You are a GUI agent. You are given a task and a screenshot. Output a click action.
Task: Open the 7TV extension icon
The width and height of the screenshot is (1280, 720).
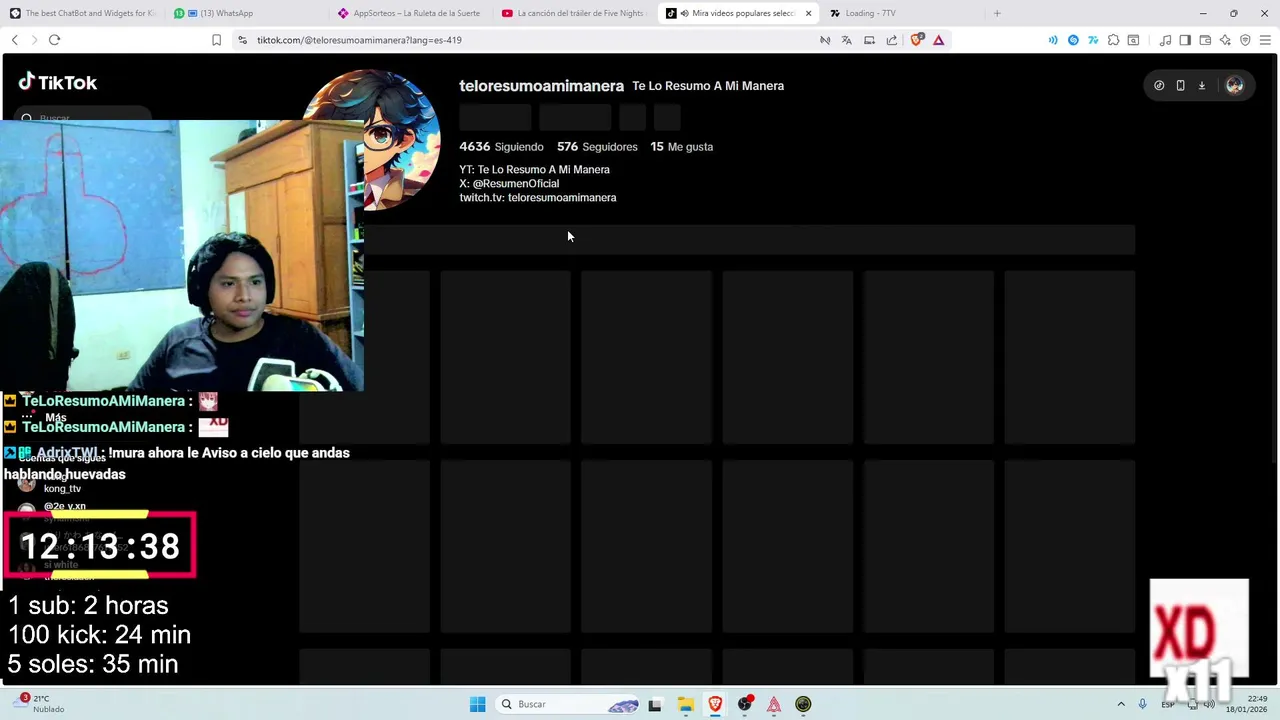tap(1093, 40)
